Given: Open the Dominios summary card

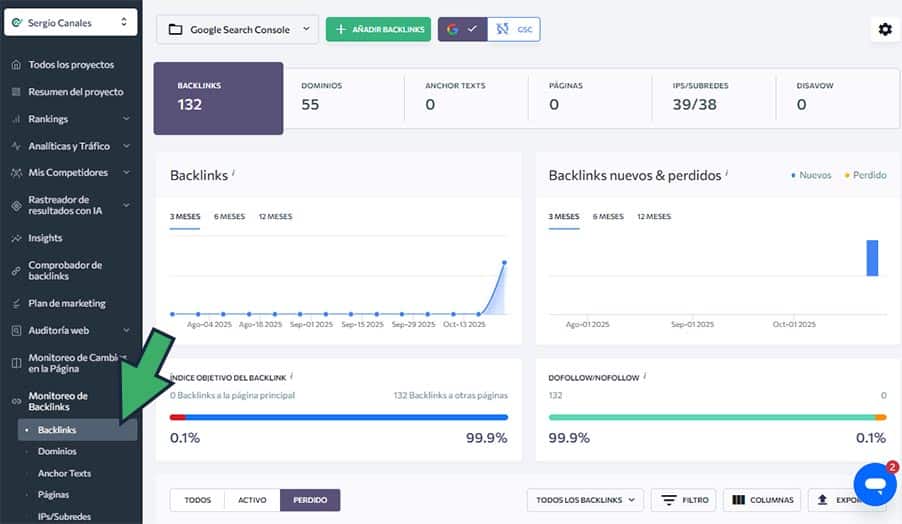Looking at the screenshot, I should point(343,97).
